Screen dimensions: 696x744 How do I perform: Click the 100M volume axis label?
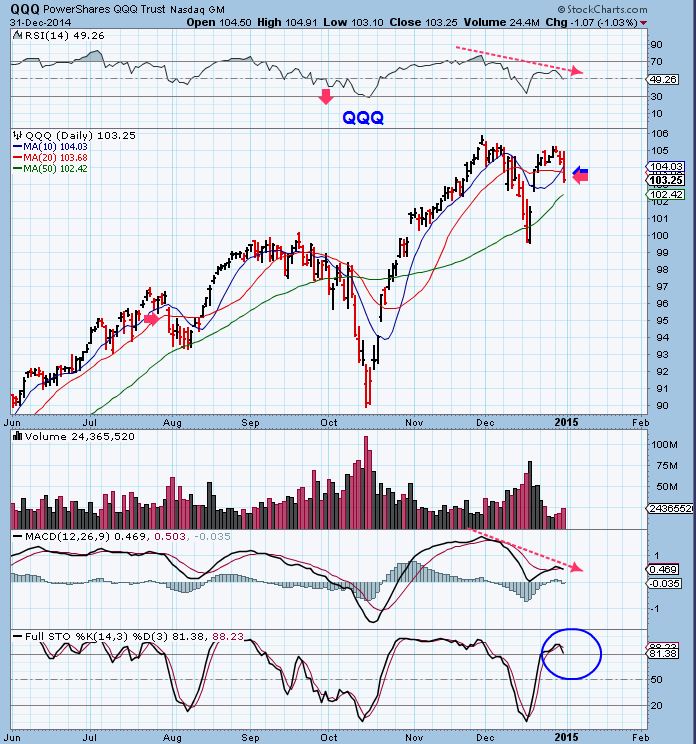tap(664, 445)
